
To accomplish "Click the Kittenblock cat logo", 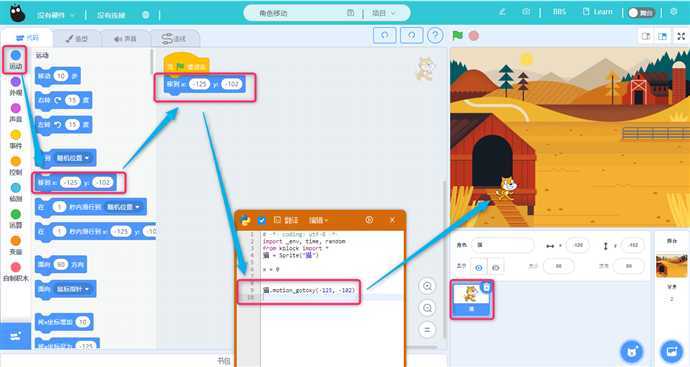I will (x=17, y=14).
